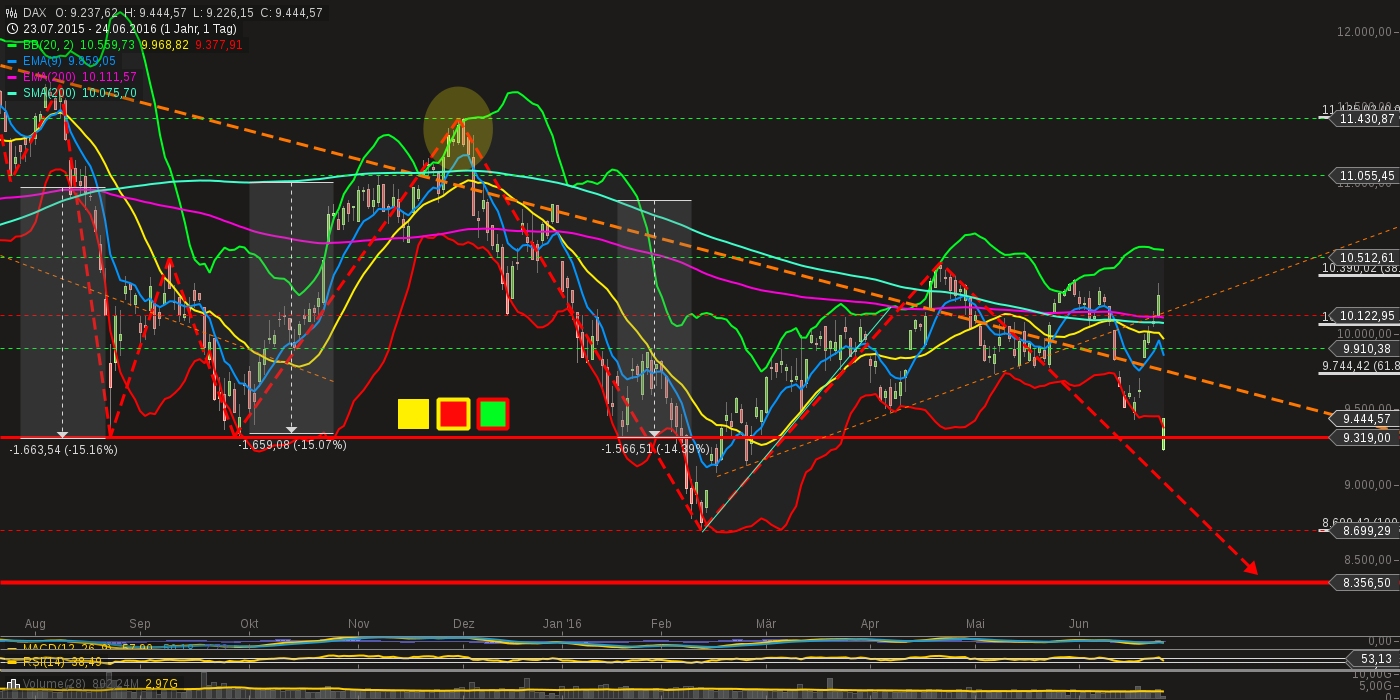Click the teal SMA(200) legend marker
1400x700 pixels.
point(11,93)
